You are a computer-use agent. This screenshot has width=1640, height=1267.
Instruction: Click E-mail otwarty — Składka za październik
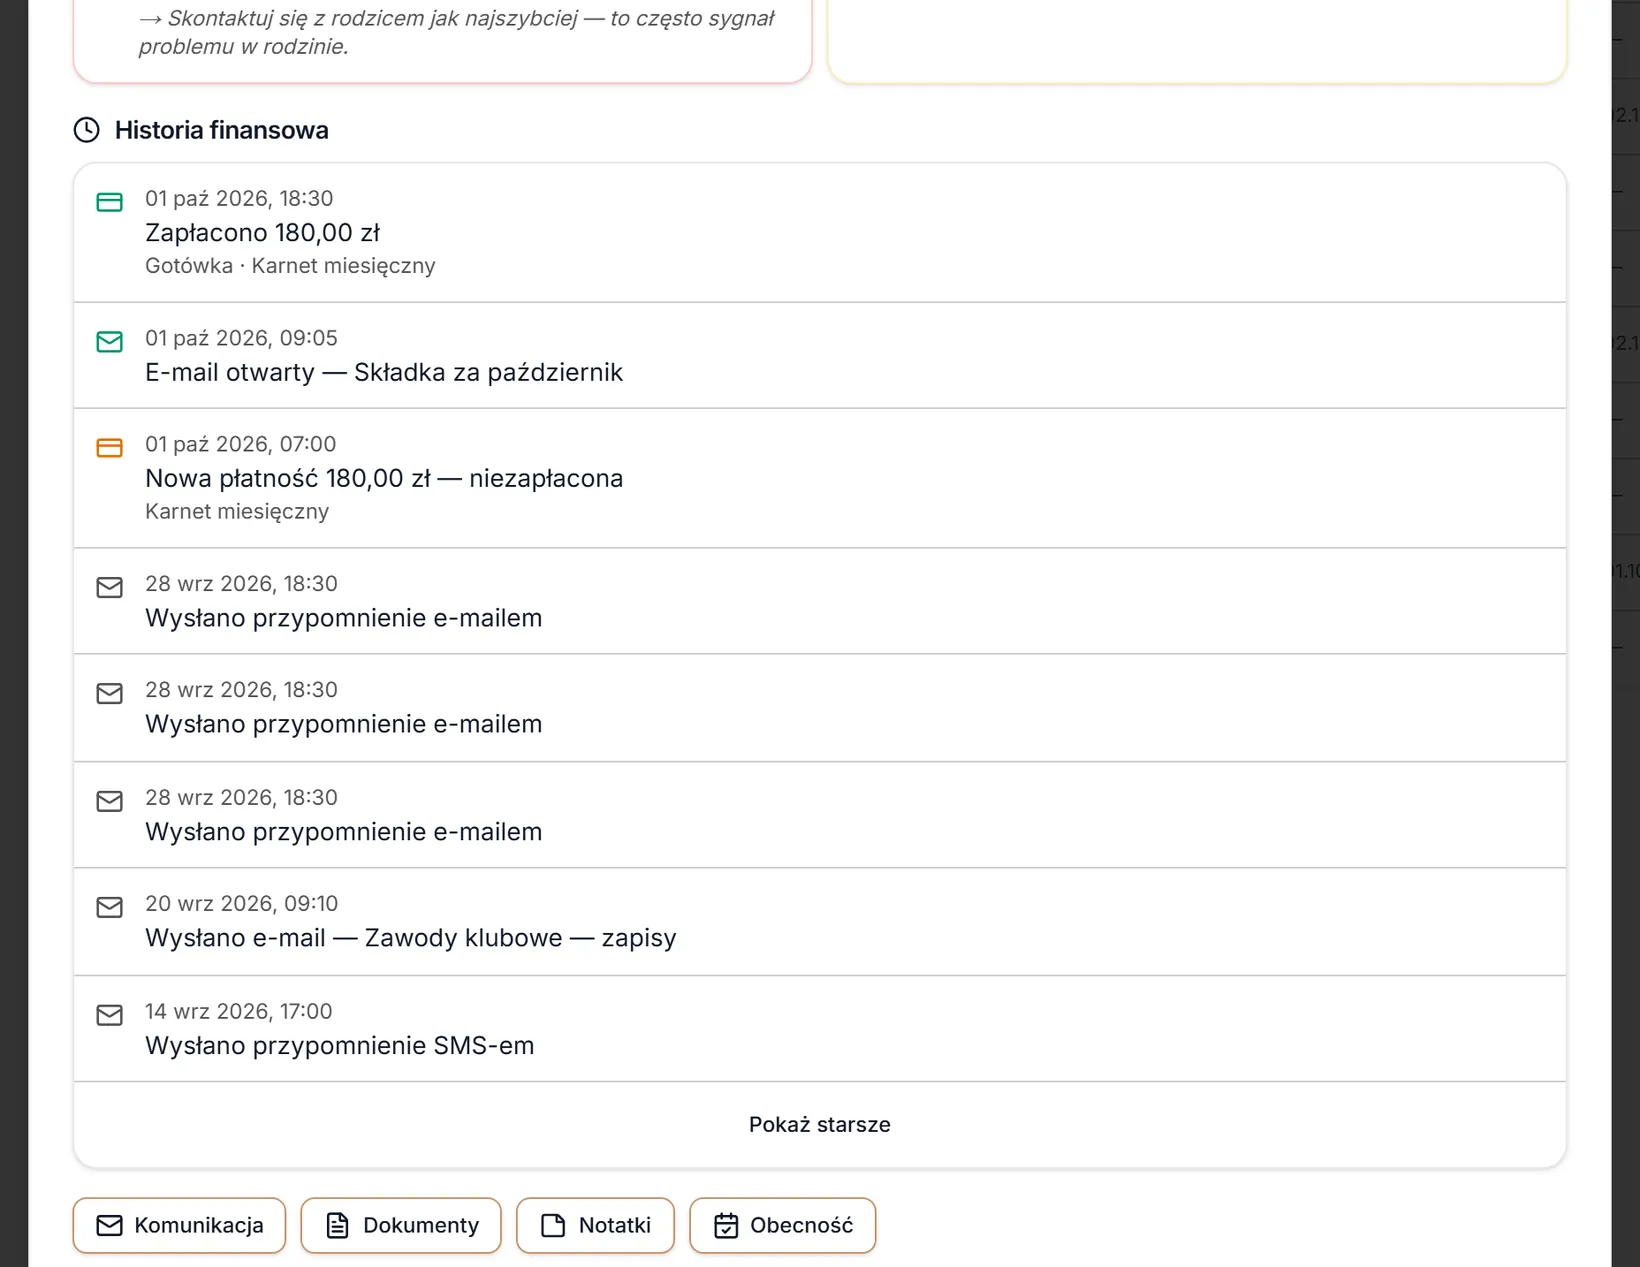pos(384,372)
